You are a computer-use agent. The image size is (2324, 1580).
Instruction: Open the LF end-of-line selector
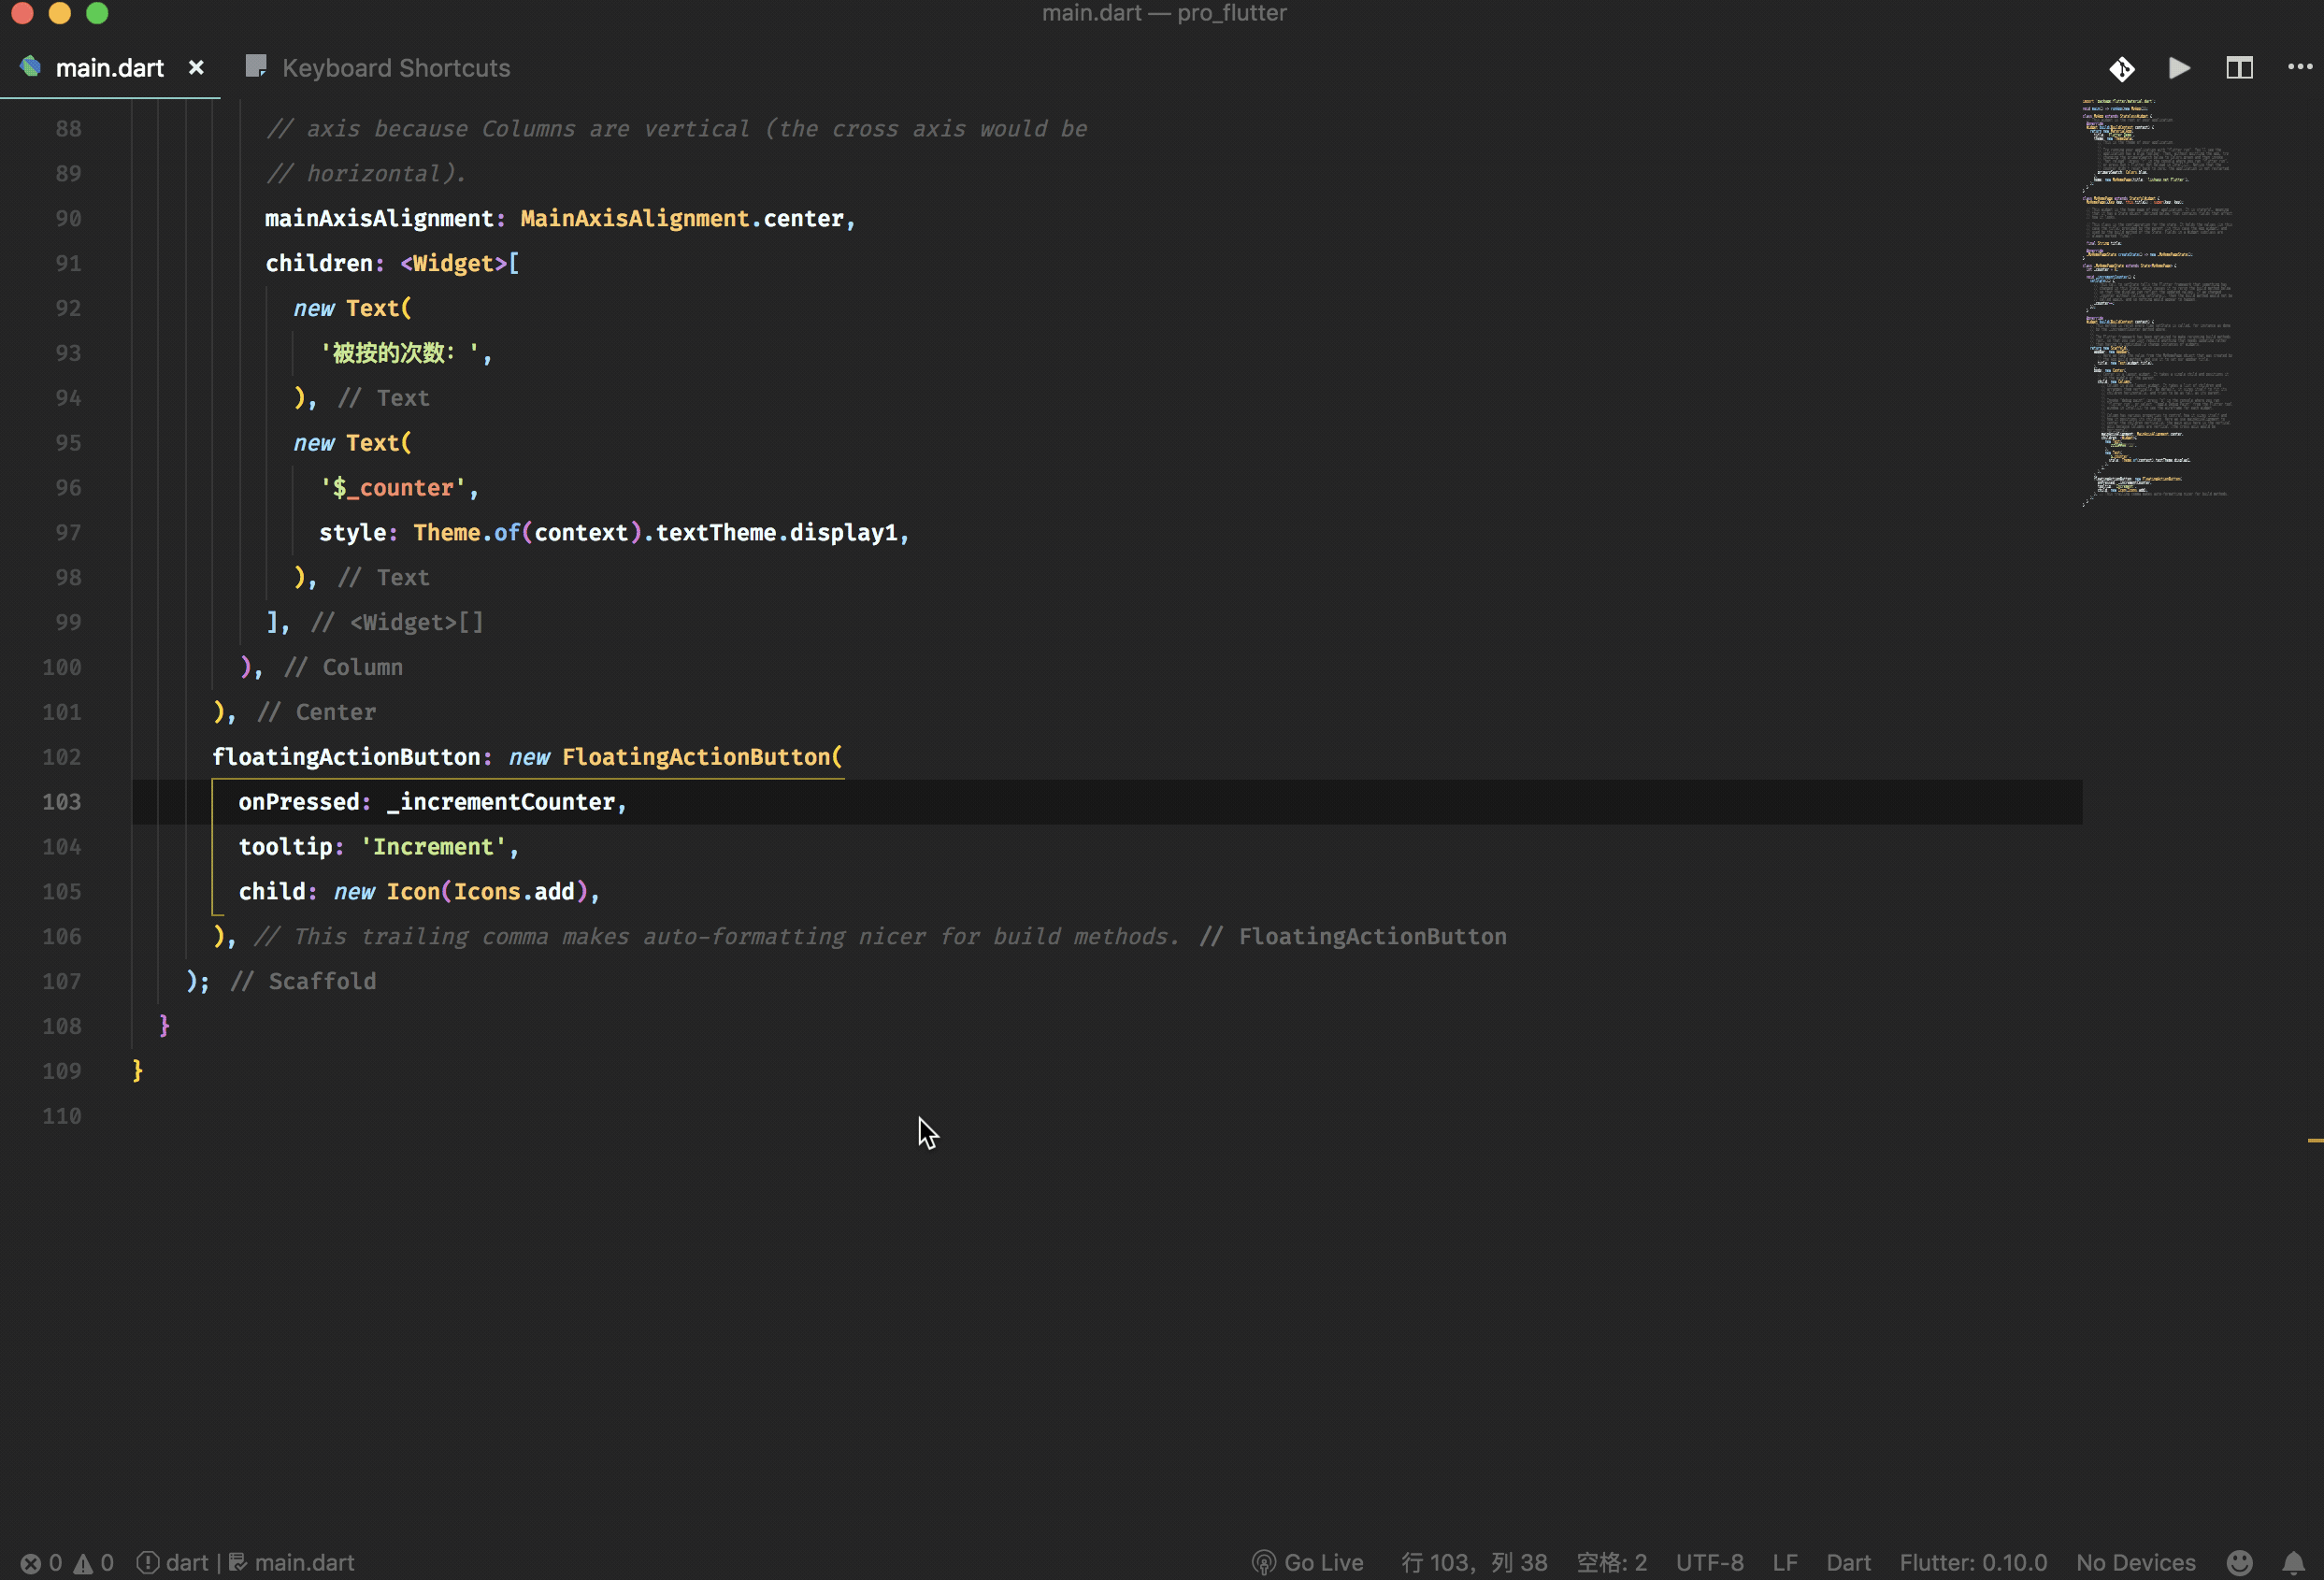pos(1784,1562)
